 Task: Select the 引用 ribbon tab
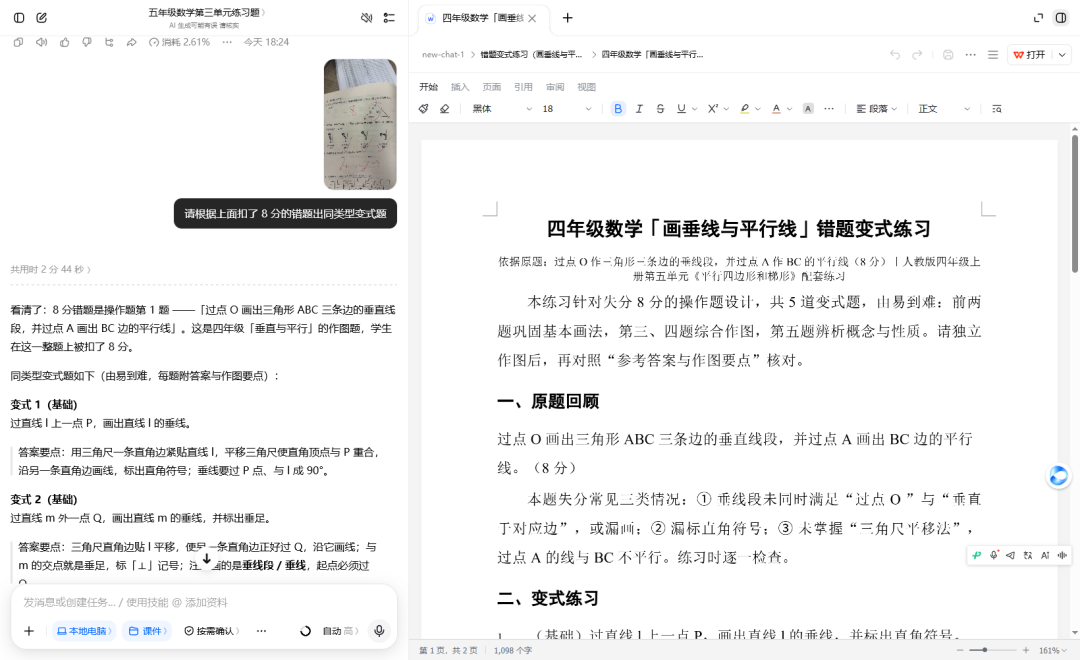click(x=523, y=87)
